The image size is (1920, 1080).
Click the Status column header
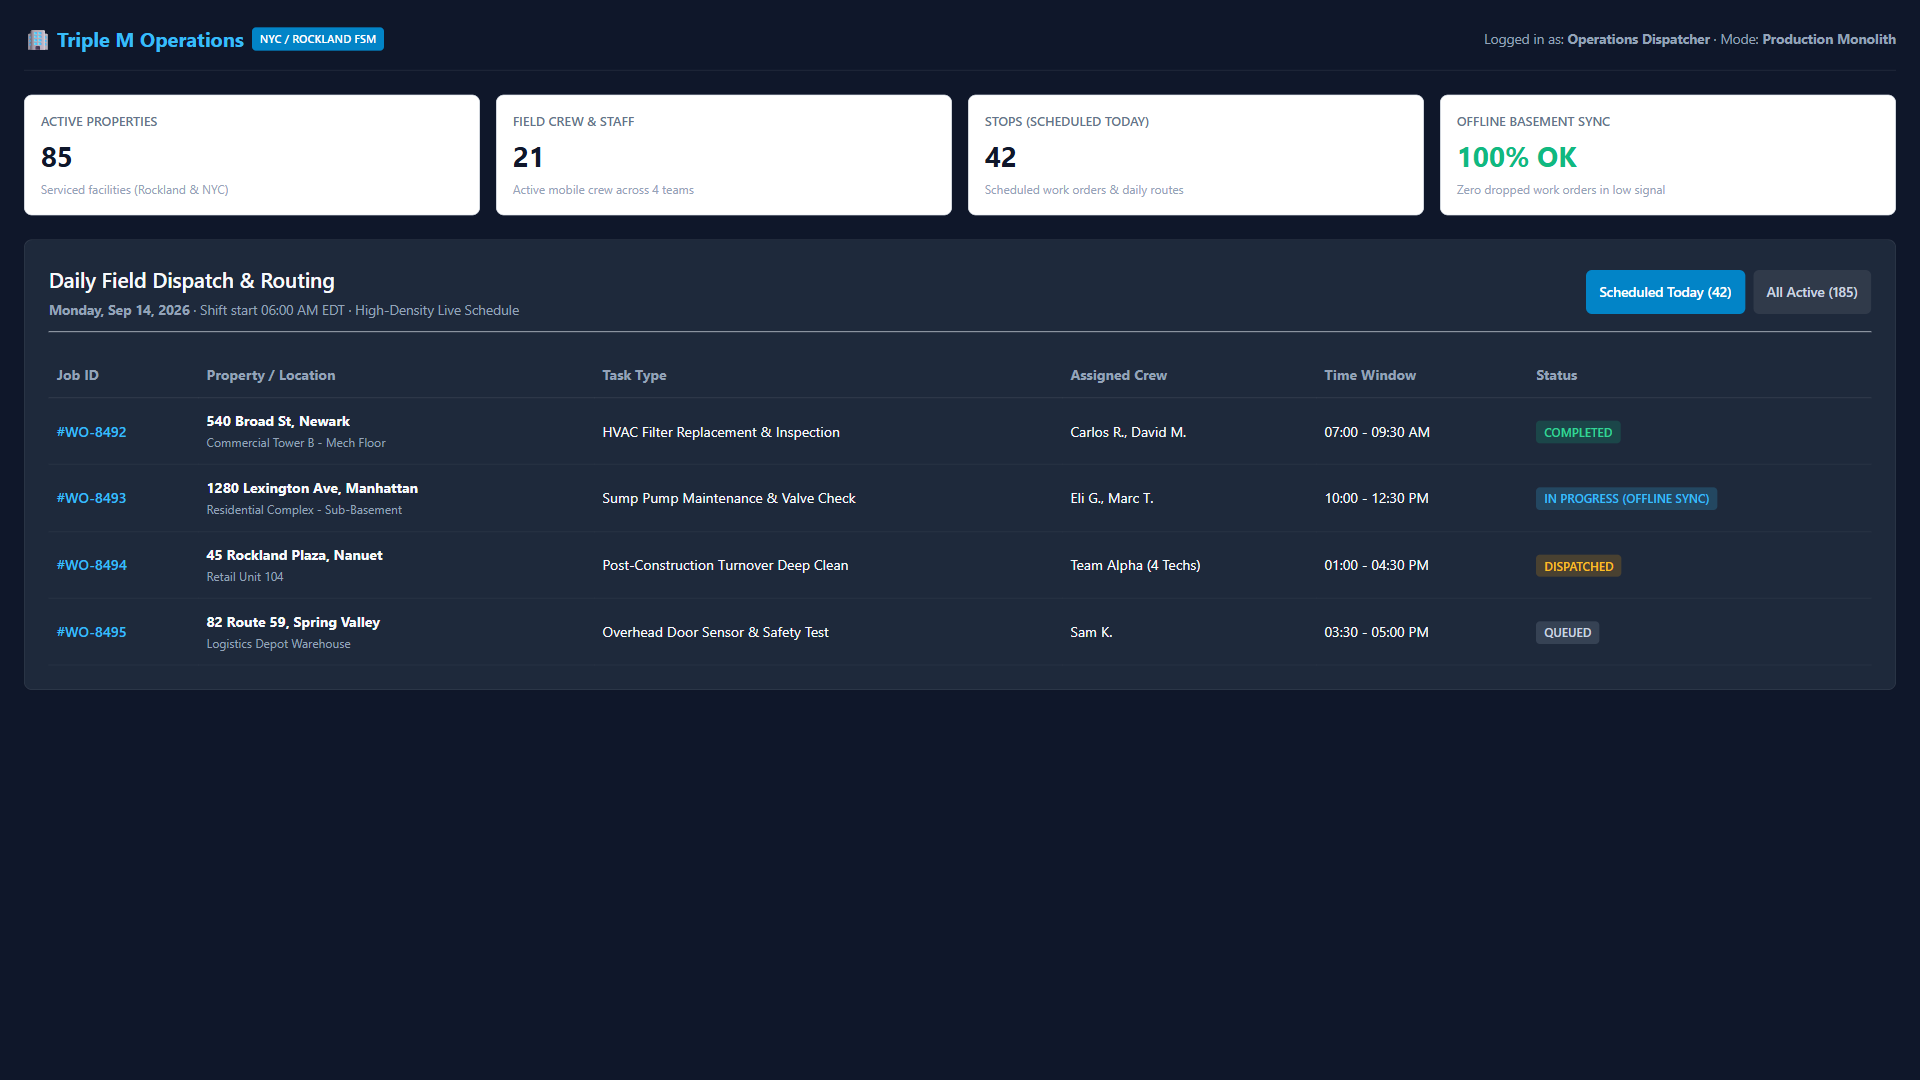click(x=1556, y=375)
